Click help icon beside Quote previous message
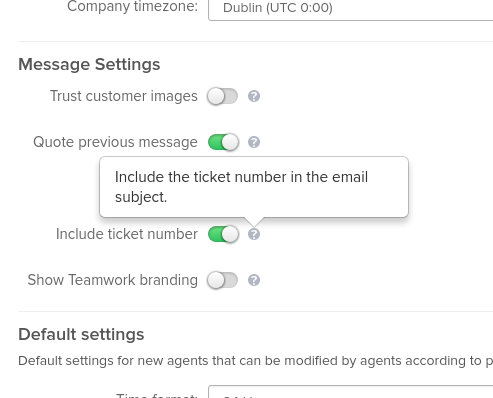493x398 pixels. coord(254,142)
